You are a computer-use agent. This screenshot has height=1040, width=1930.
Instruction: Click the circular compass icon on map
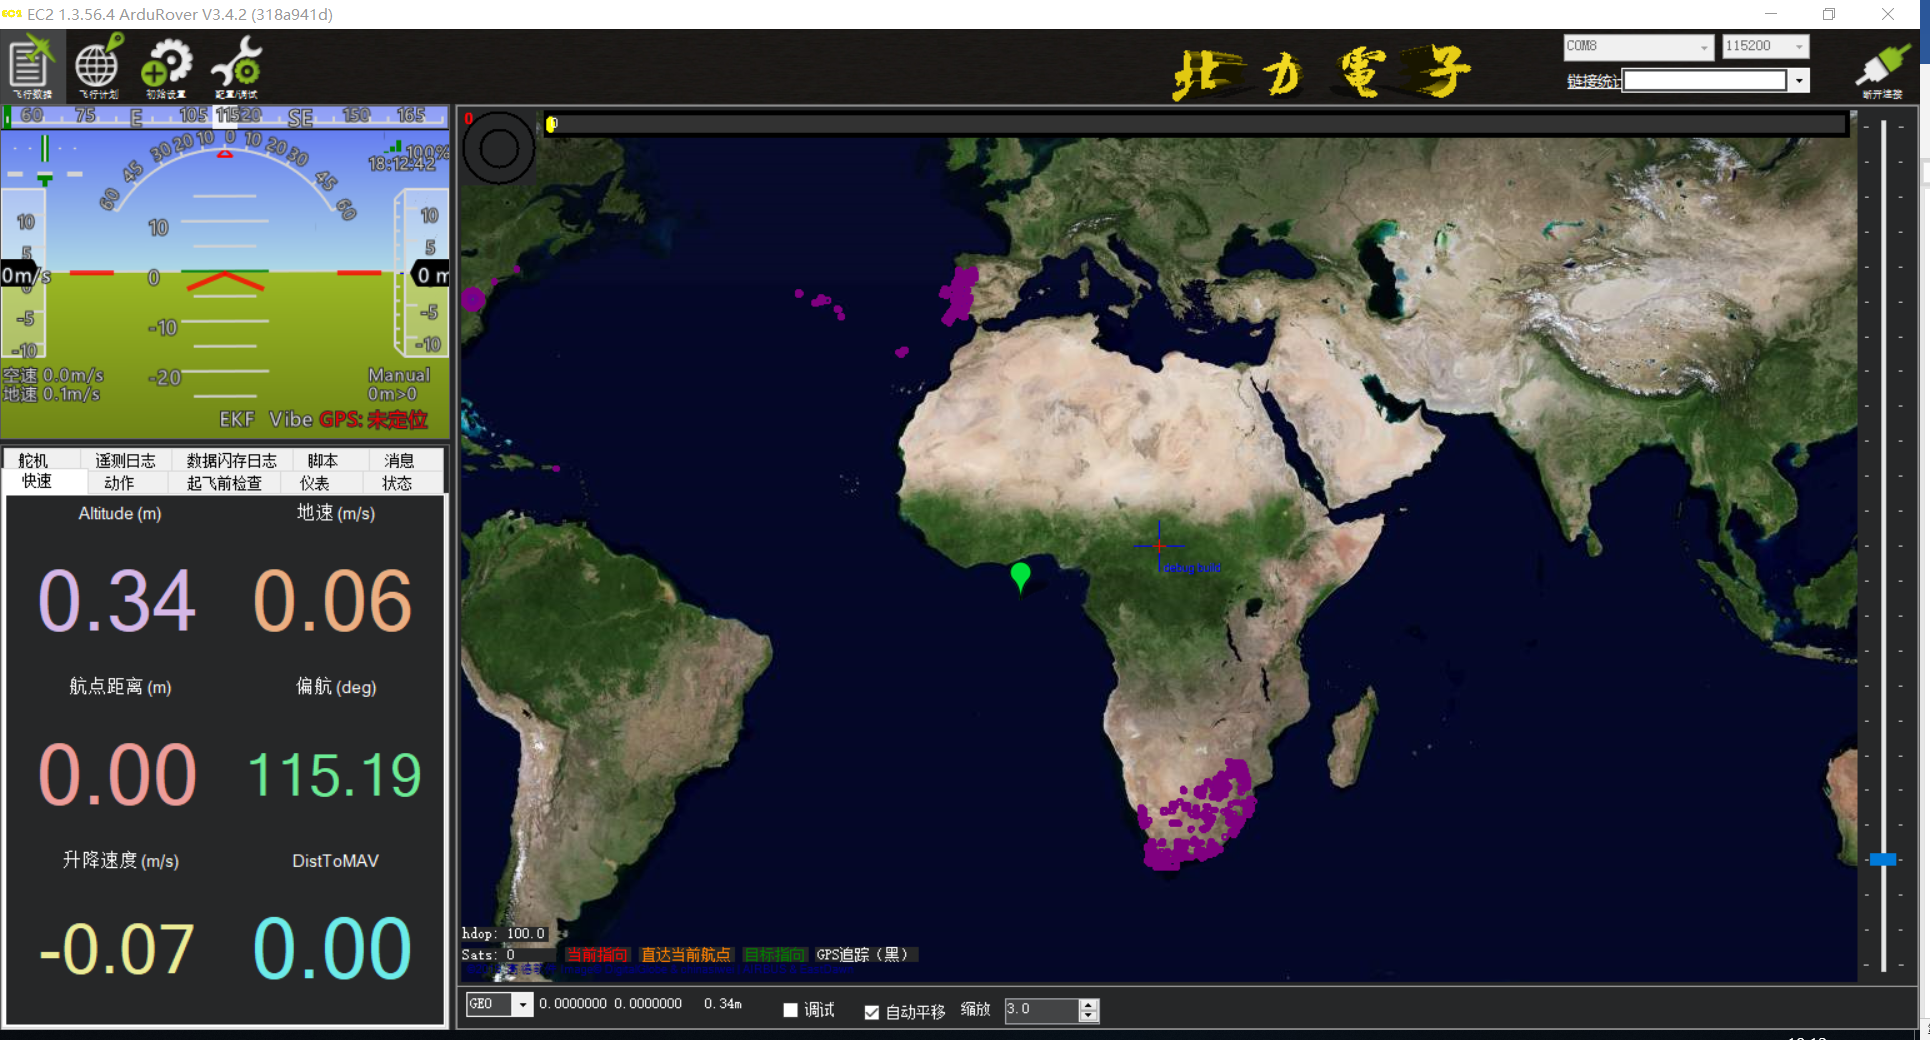[498, 148]
